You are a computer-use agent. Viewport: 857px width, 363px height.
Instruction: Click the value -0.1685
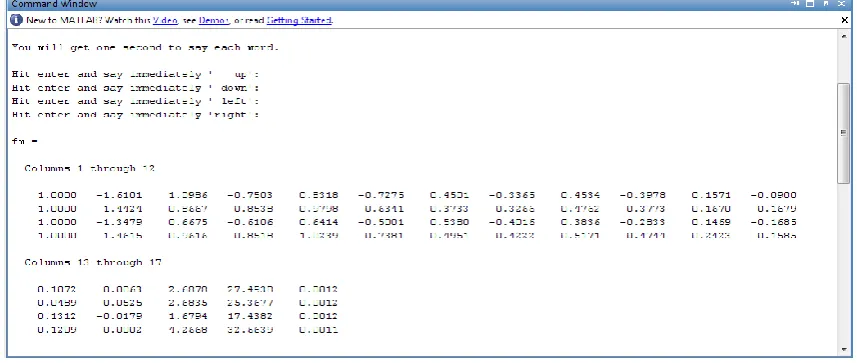[x=773, y=222]
